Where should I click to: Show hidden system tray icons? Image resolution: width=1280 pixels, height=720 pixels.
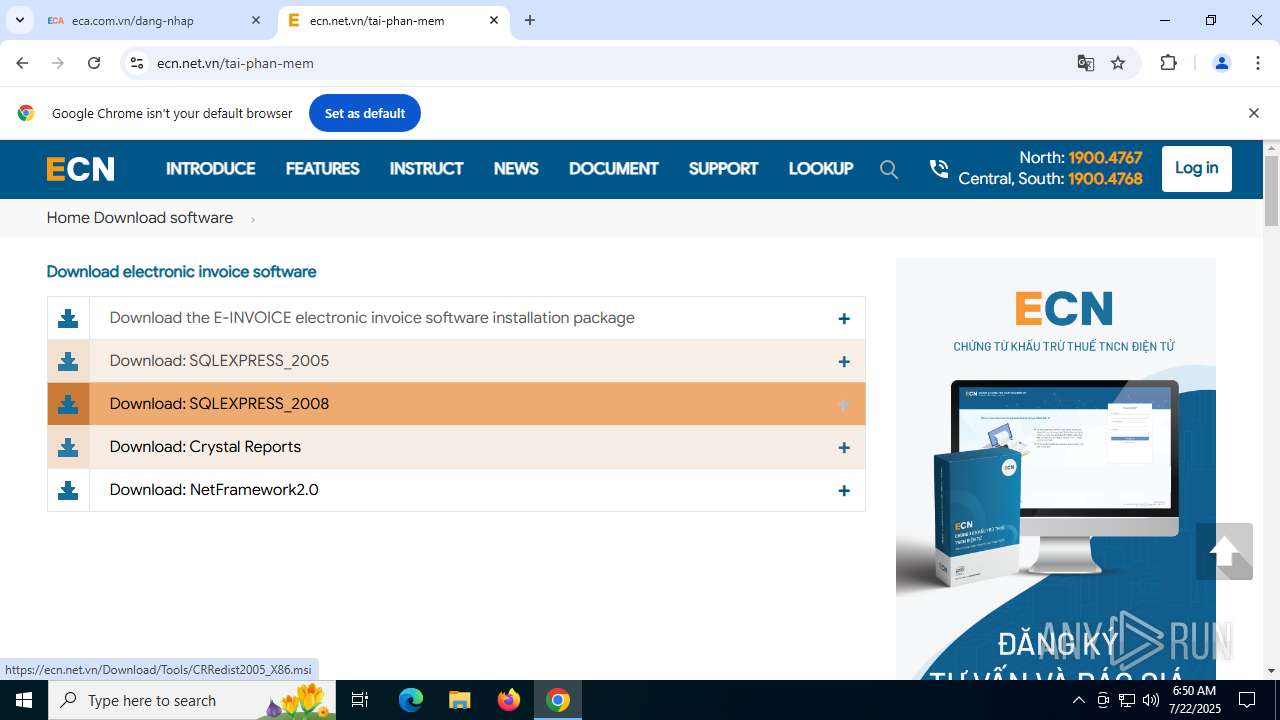pos(1078,700)
